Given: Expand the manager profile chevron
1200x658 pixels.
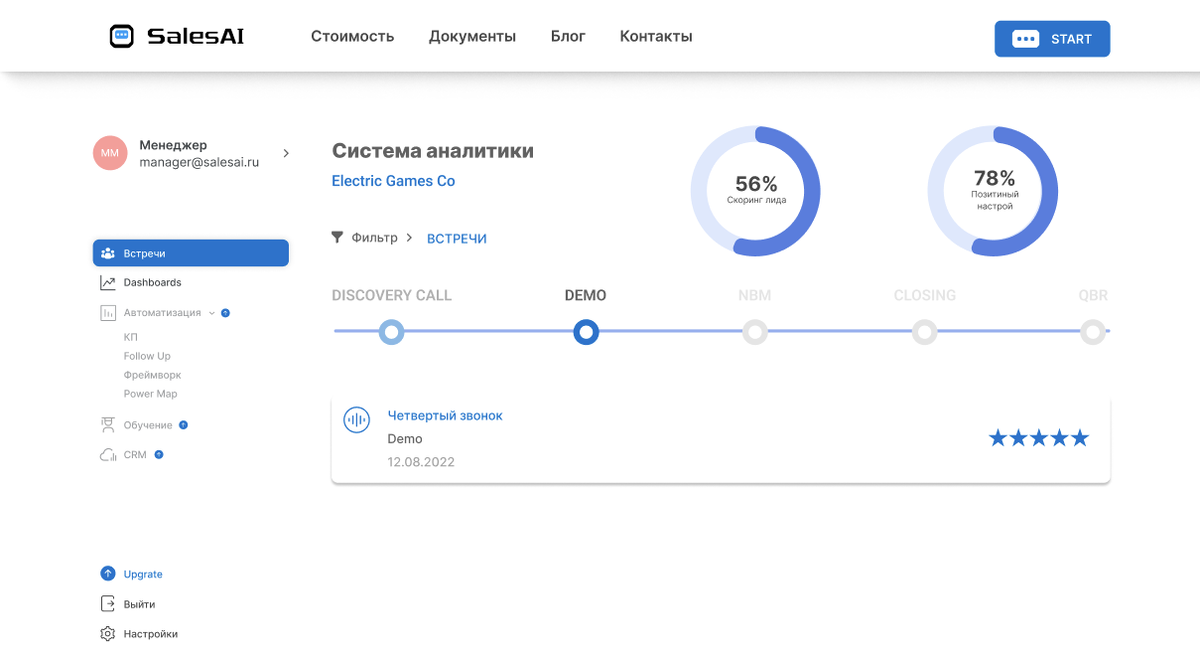Looking at the screenshot, I should point(286,153).
